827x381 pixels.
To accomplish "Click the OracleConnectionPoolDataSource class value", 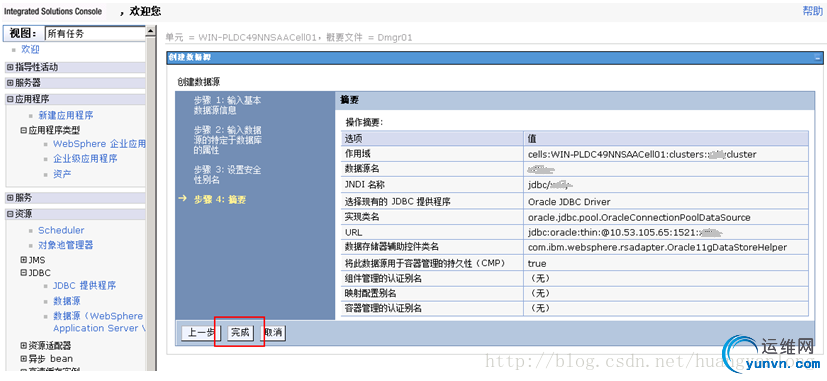I will coord(639,217).
